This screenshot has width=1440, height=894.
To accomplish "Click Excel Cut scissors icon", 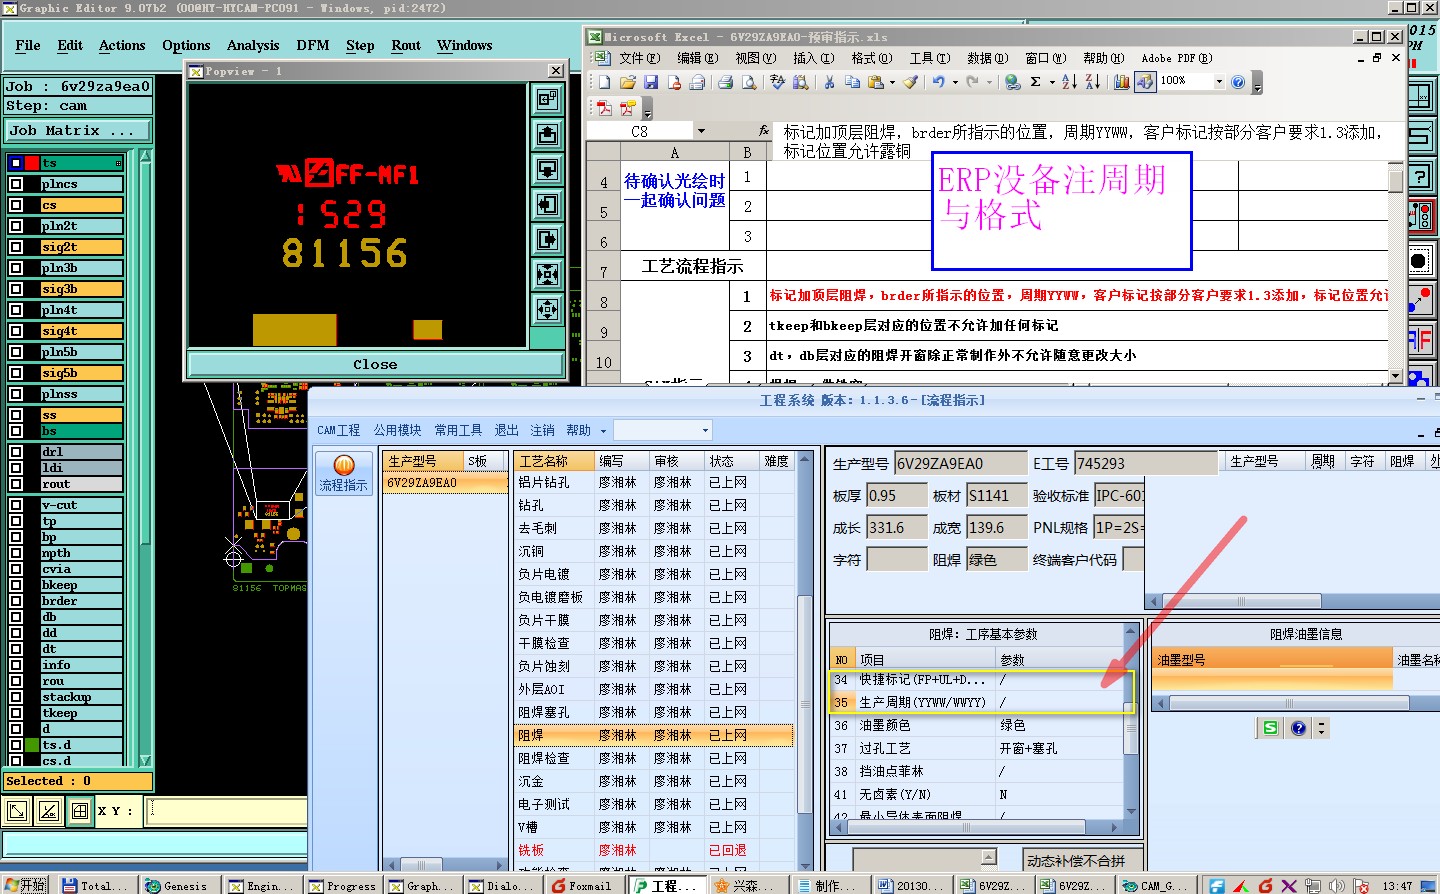I will pyautogui.click(x=829, y=82).
